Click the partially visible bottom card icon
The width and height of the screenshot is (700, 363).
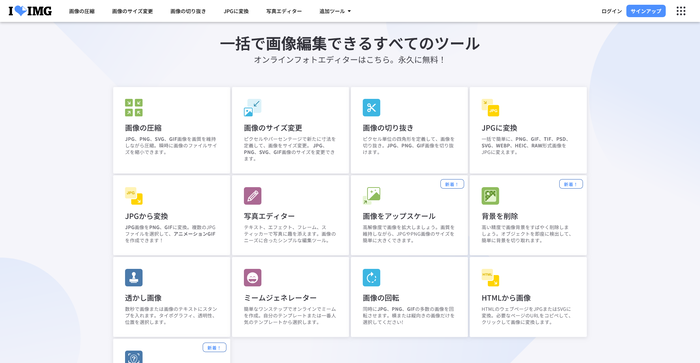pyautogui.click(x=134, y=357)
